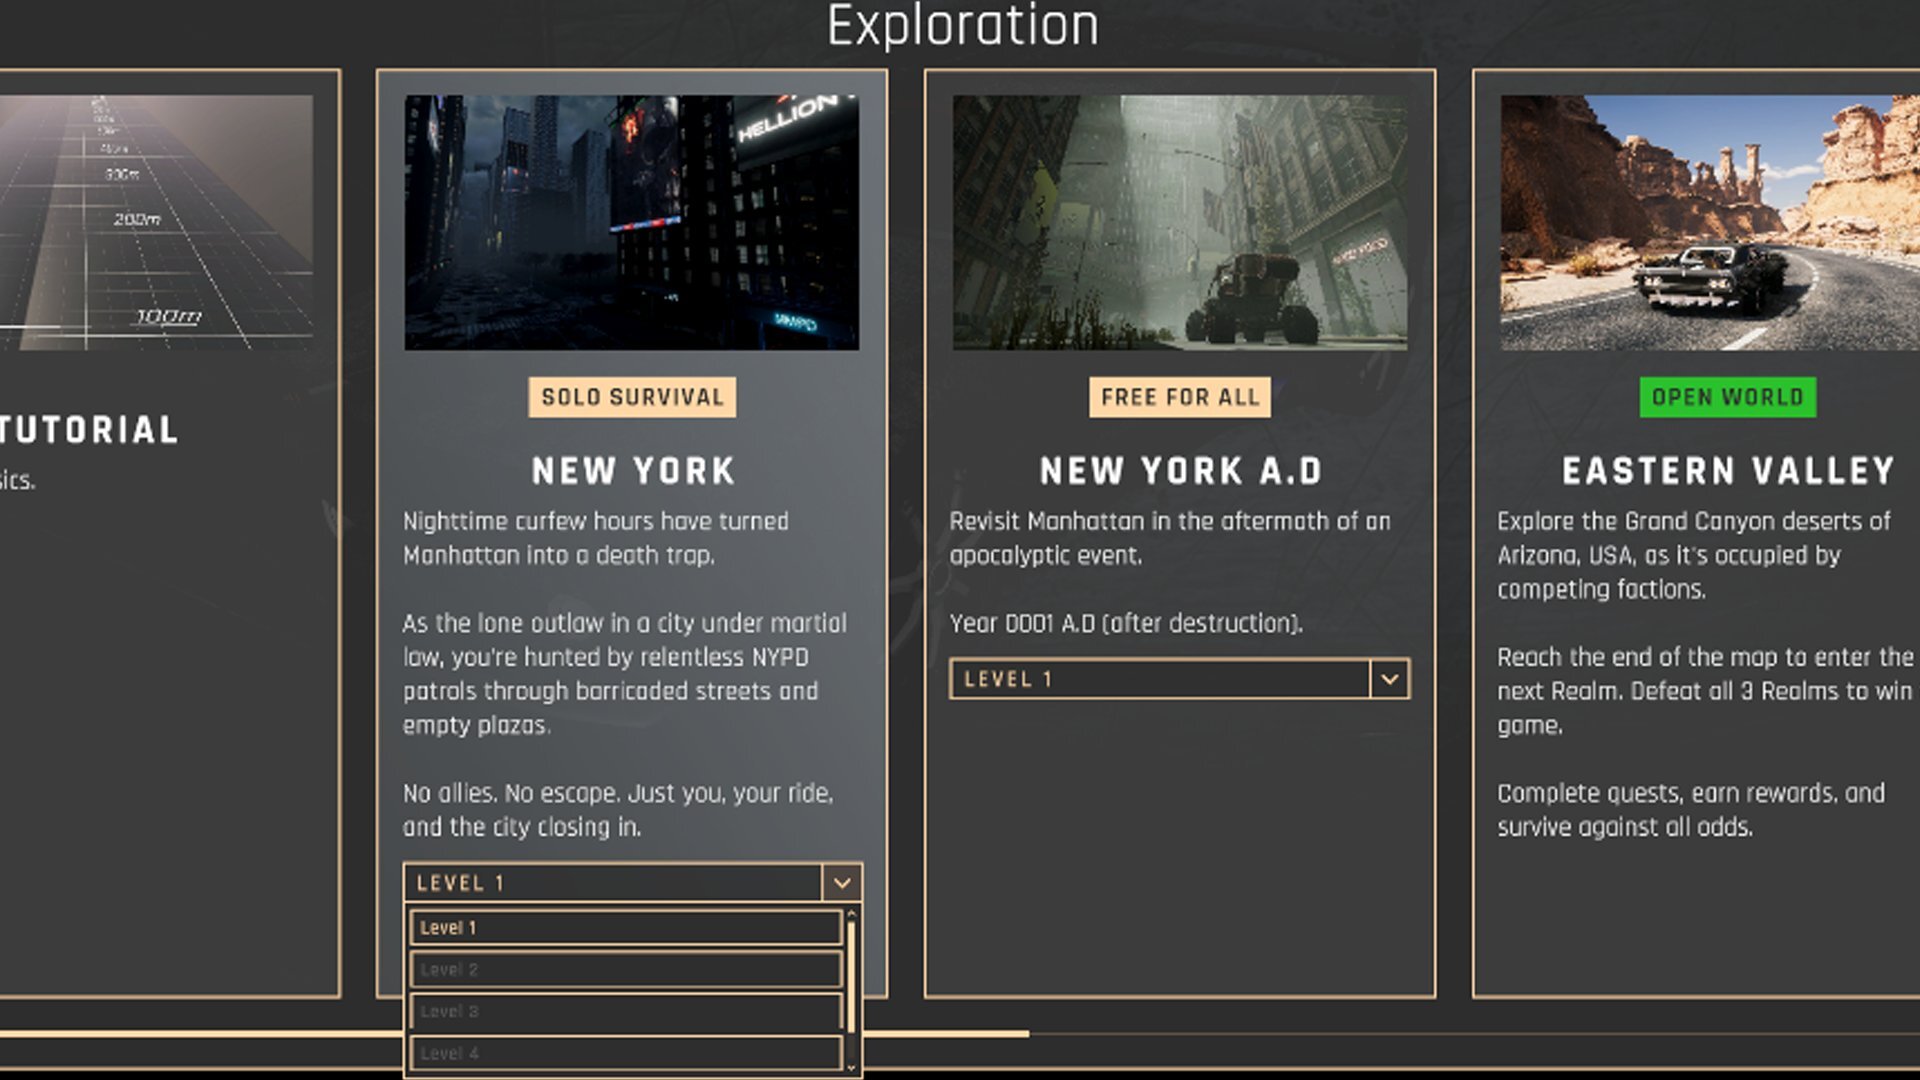
Task: Click the NEW YORK A.D card title
Action: (x=1180, y=471)
